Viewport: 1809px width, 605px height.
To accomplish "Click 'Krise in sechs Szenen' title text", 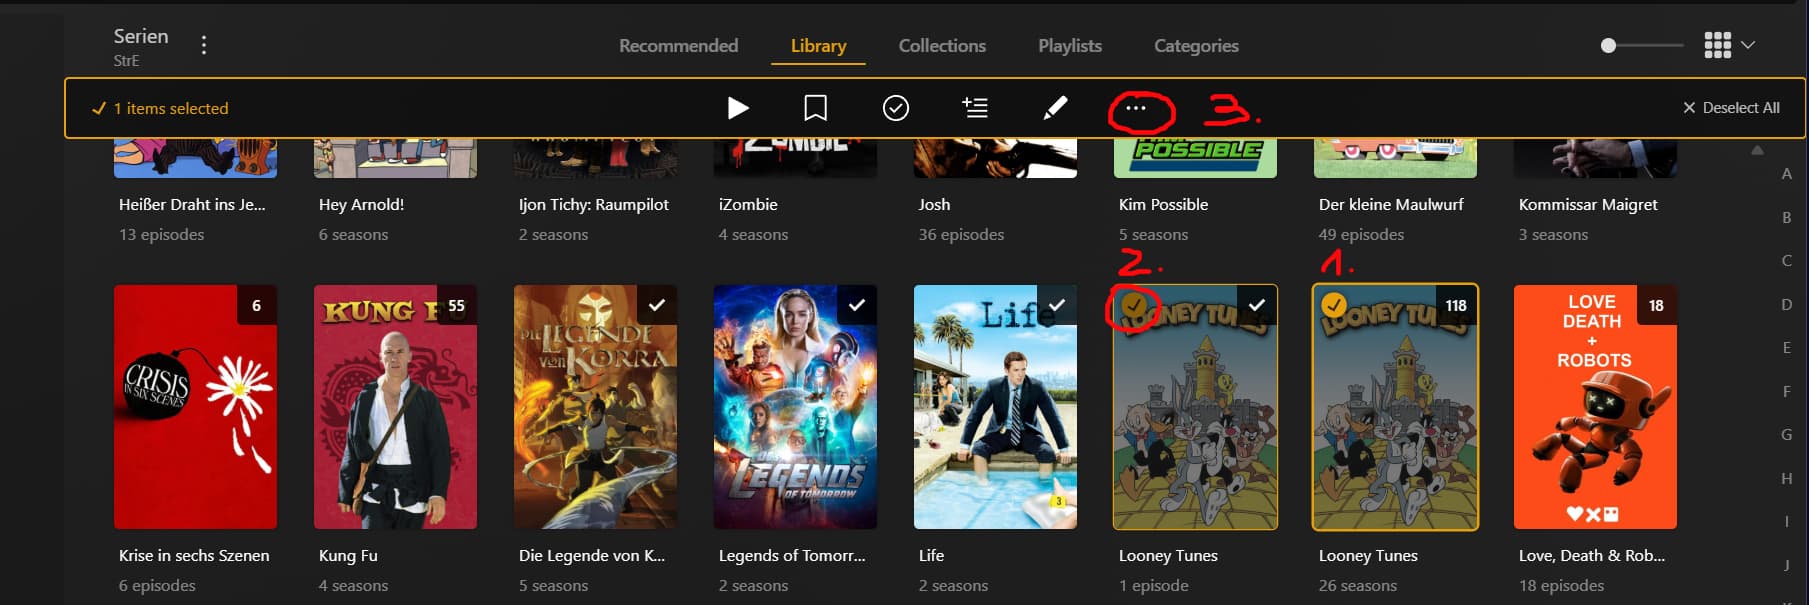I will (194, 555).
